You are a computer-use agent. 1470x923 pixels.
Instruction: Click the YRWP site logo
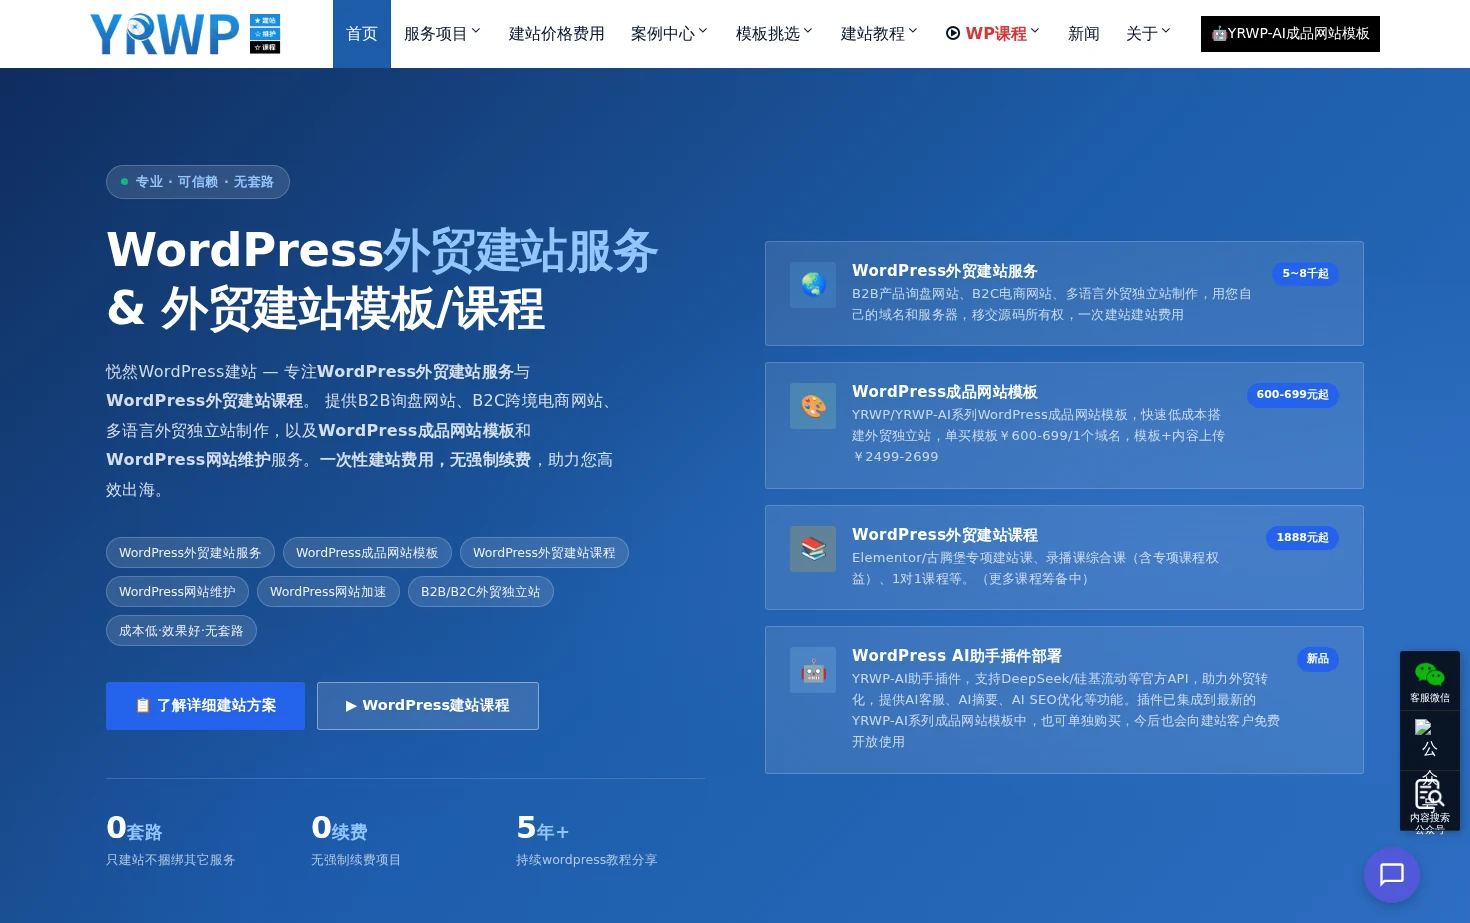tap(185, 34)
